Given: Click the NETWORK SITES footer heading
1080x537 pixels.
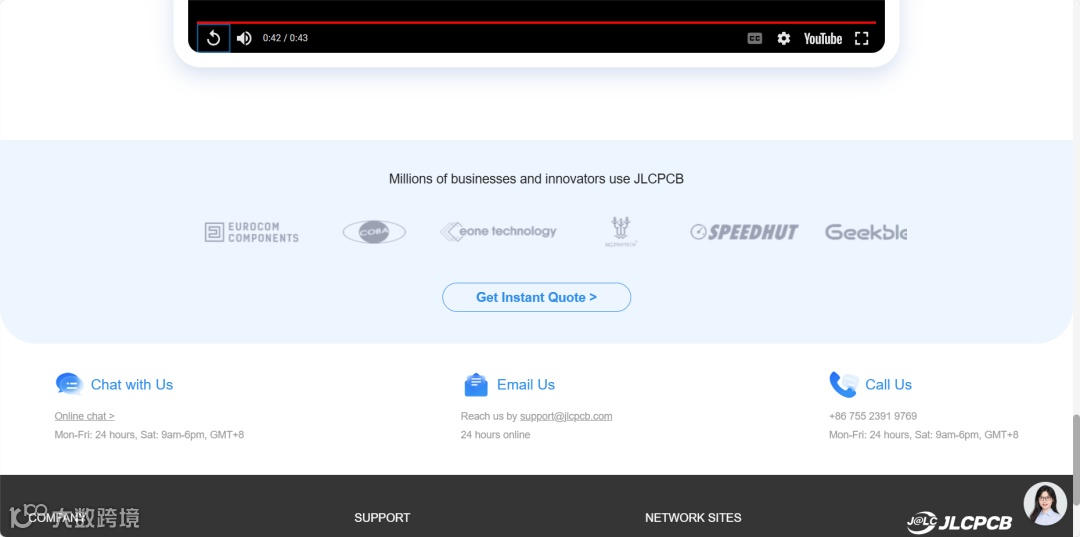Looking at the screenshot, I should 693,518.
